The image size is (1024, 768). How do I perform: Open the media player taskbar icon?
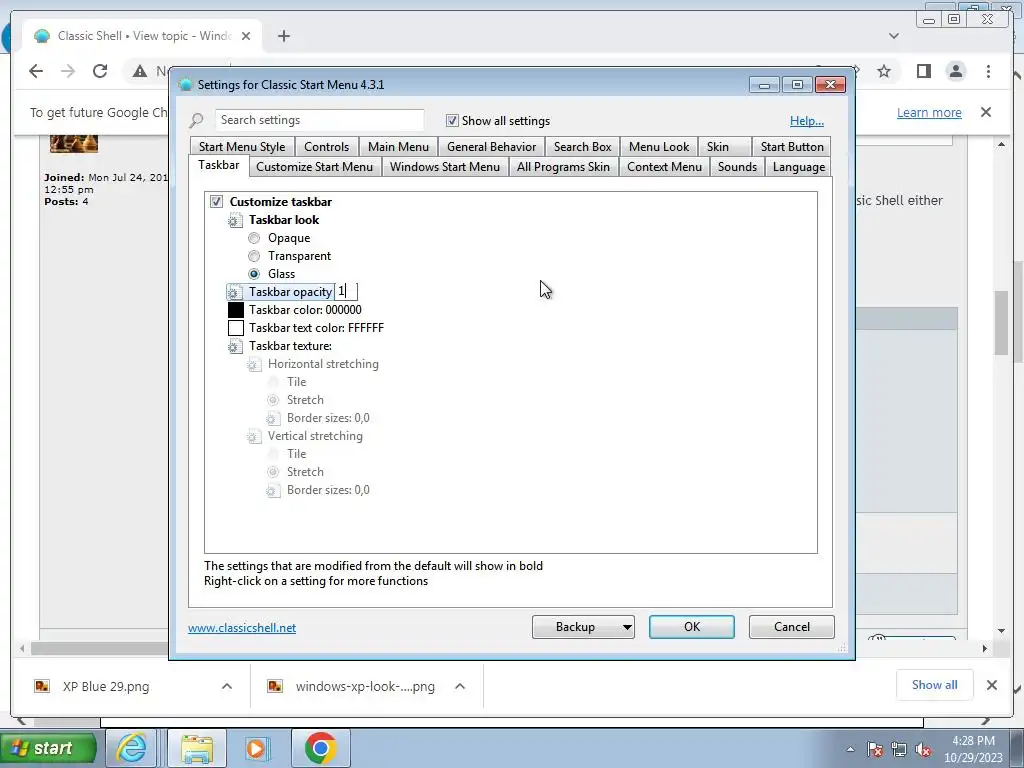pos(255,748)
